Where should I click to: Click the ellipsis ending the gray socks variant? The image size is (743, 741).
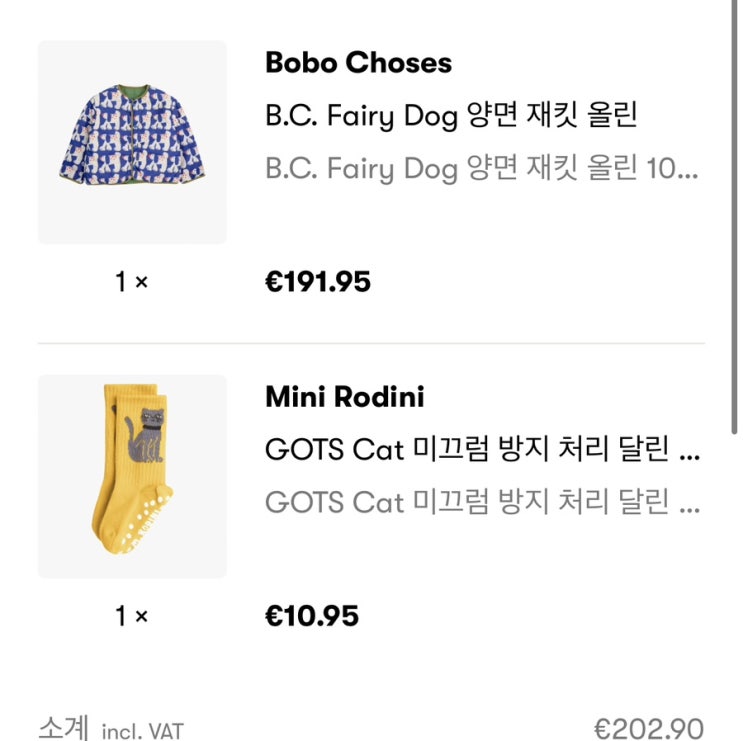pos(689,504)
